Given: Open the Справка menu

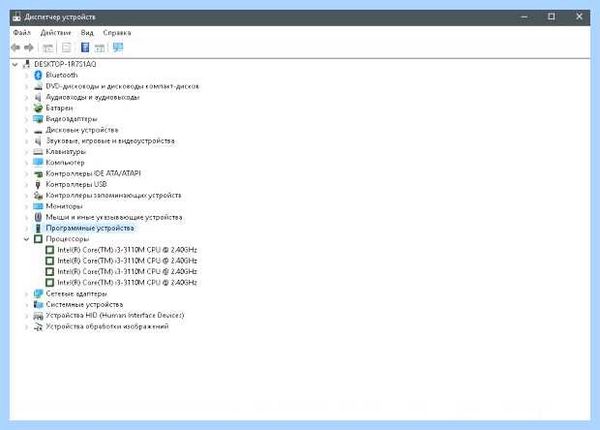Looking at the screenshot, I should click(x=117, y=33).
